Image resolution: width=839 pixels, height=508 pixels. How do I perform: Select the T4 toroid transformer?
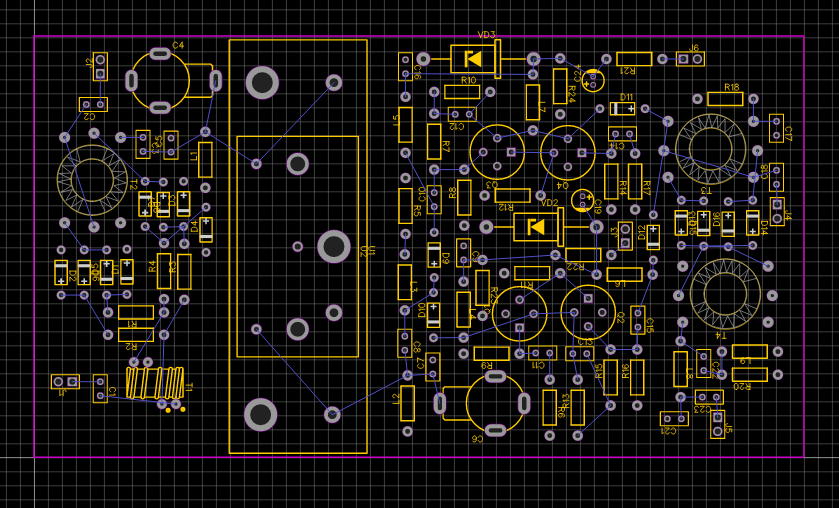[x=725, y=294]
